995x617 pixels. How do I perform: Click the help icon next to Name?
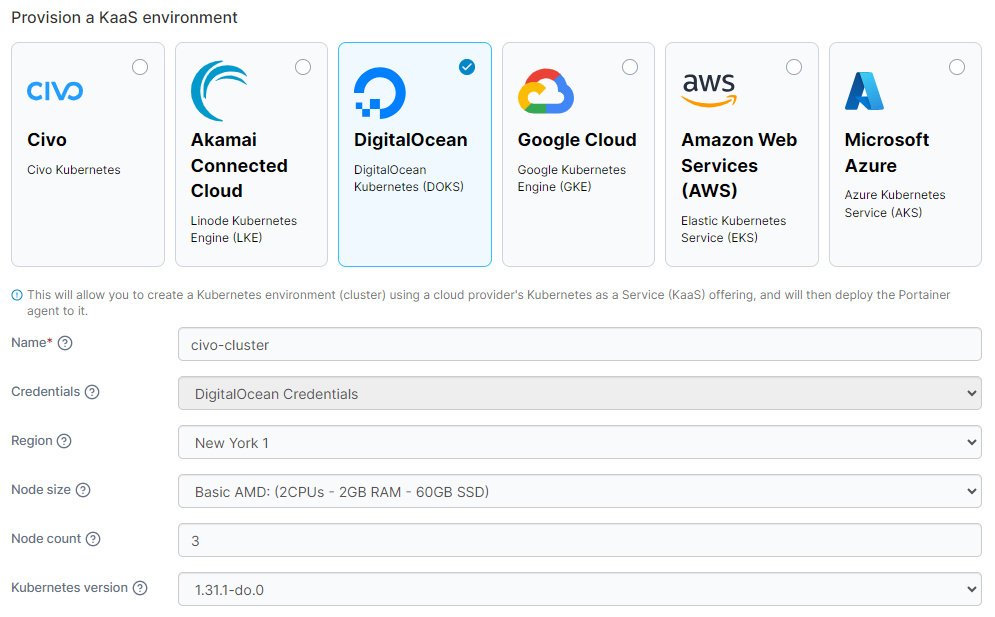pyautogui.click(x=65, y=343)
